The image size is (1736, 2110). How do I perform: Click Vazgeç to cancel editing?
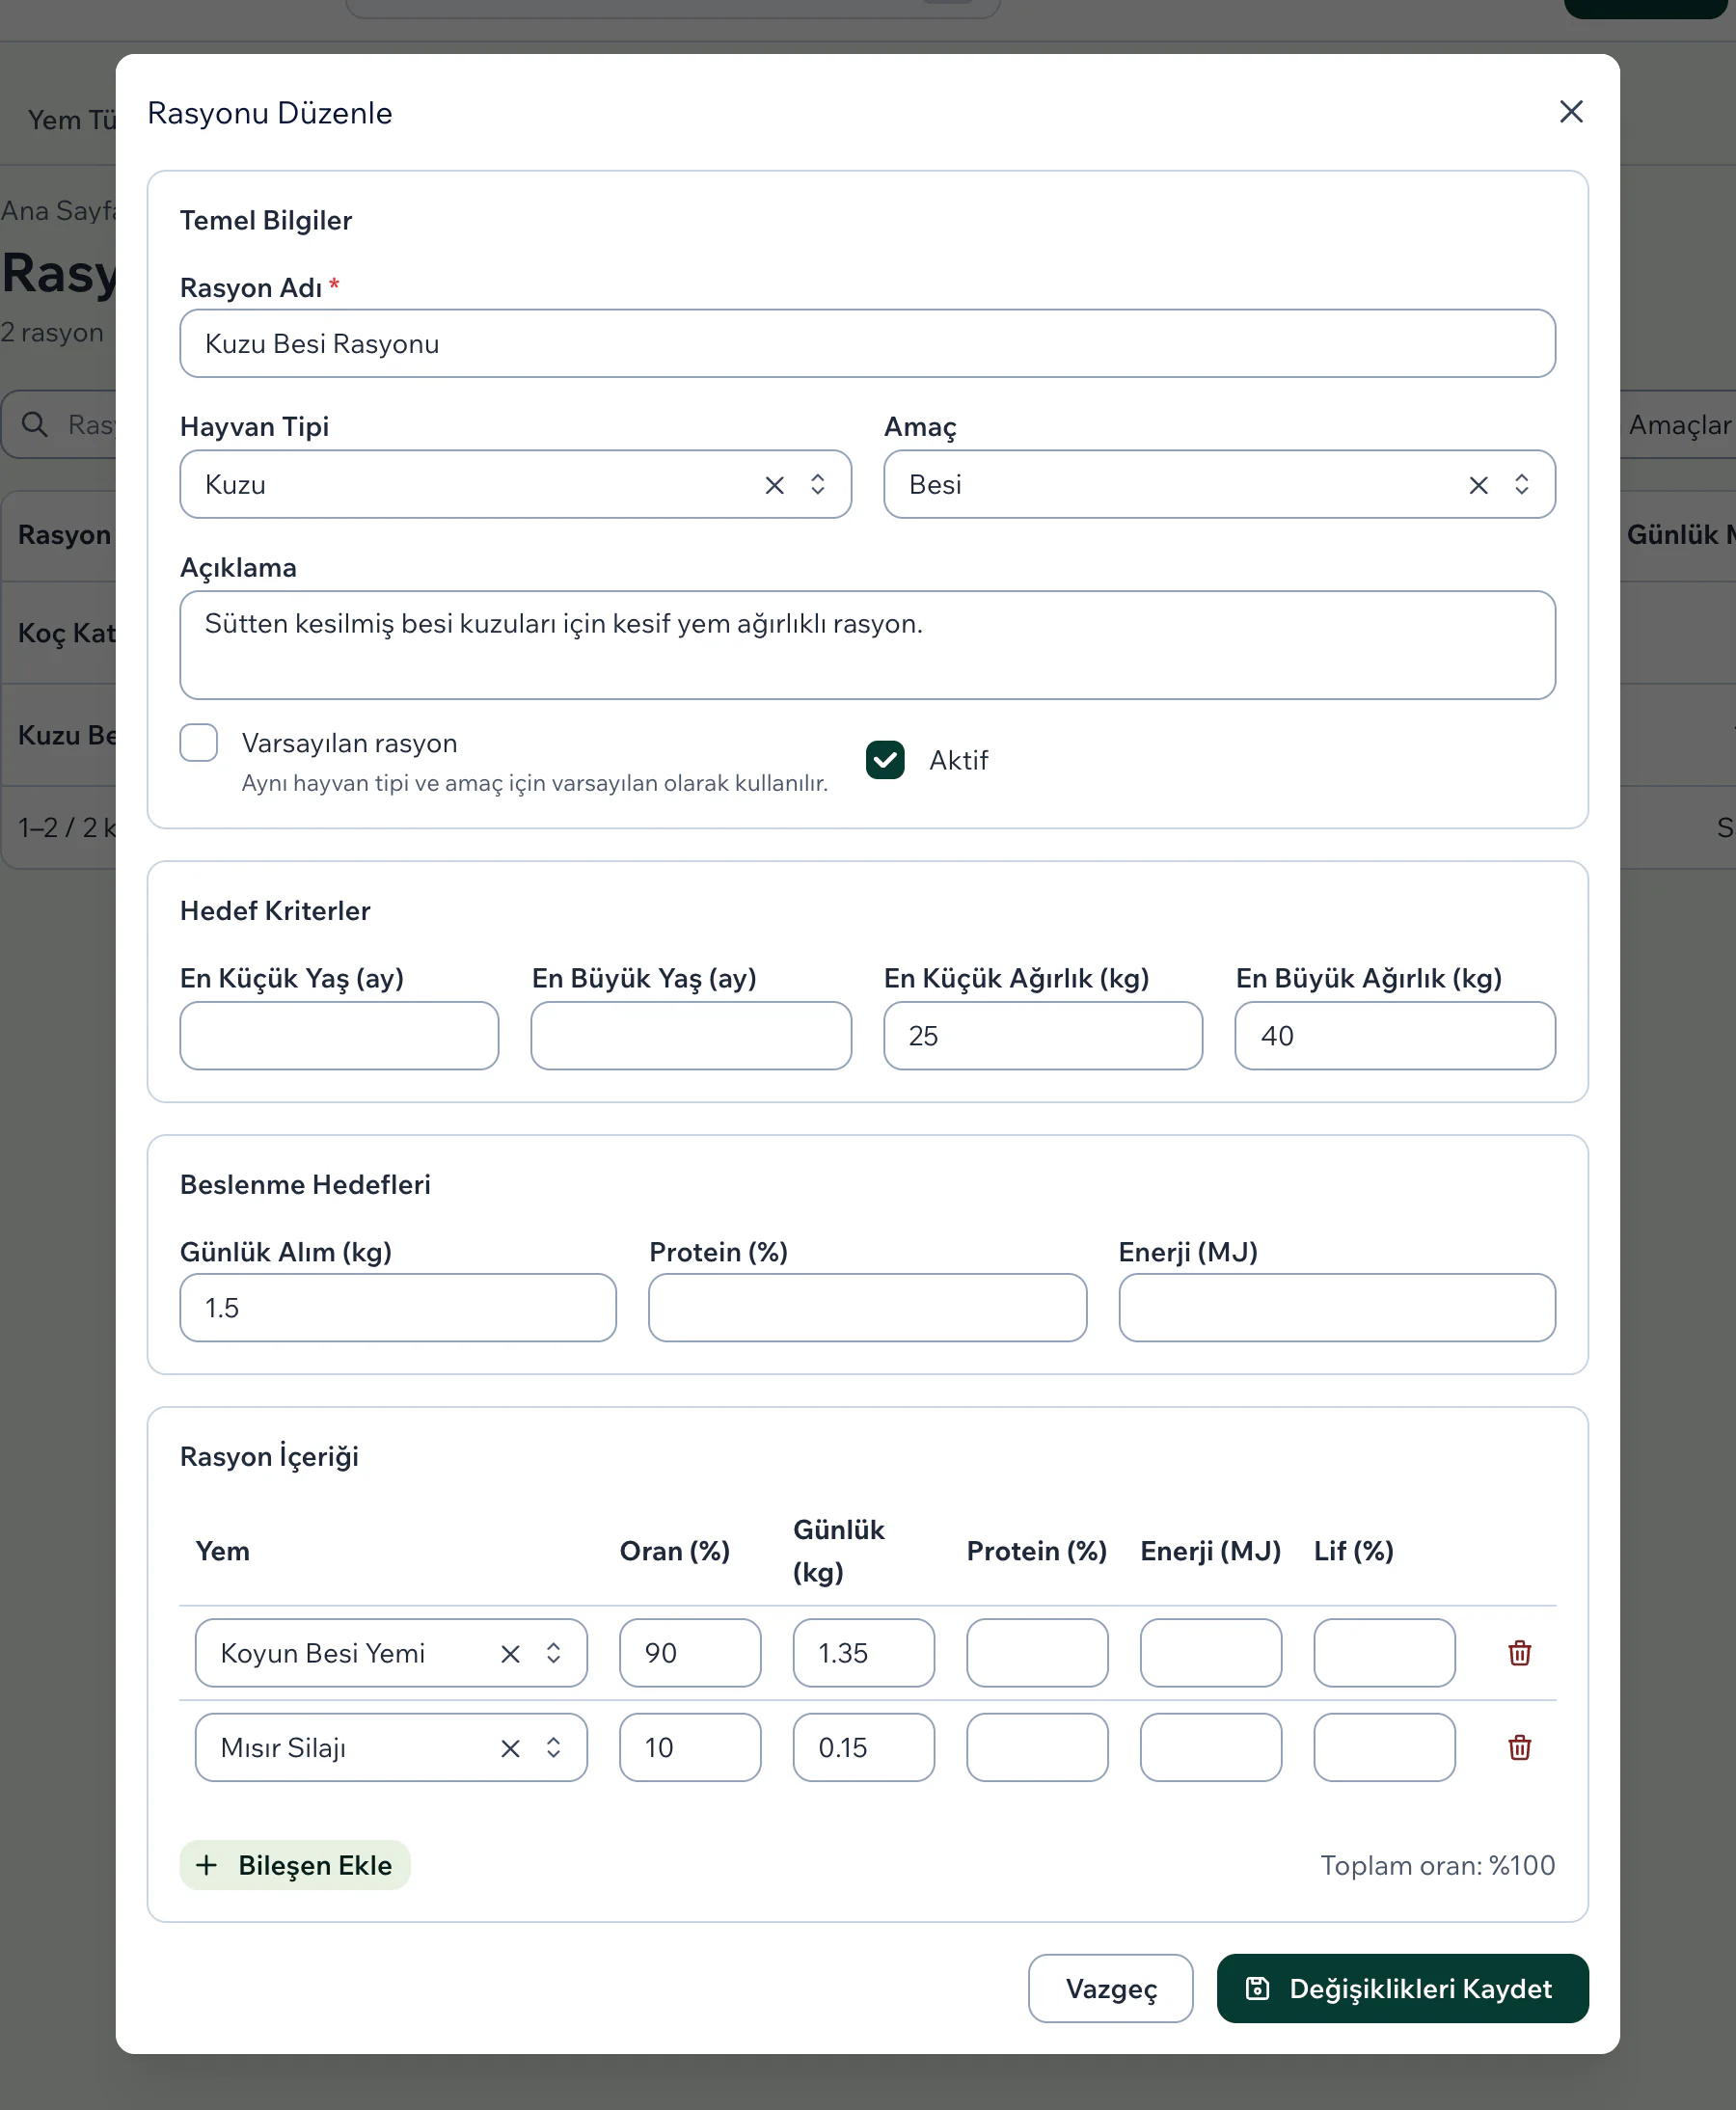point(1110,1988)
